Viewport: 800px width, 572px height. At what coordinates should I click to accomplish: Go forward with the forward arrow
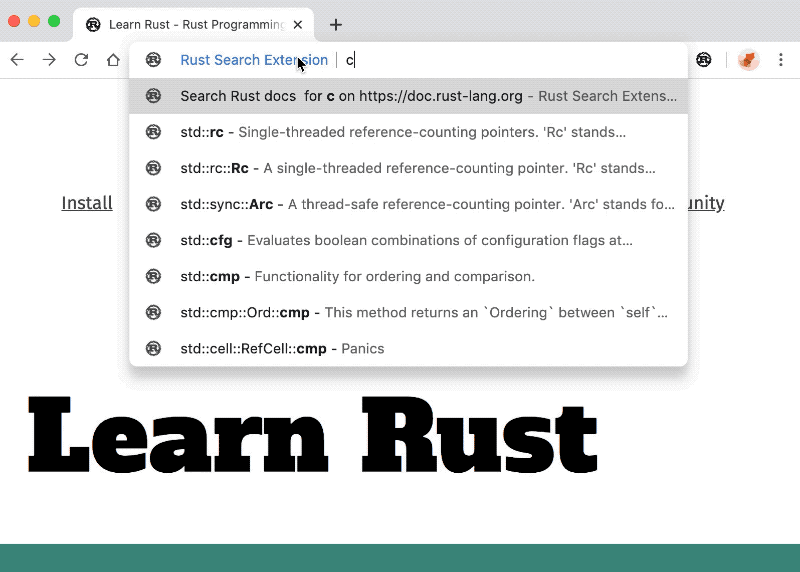(x=49, y=60)
